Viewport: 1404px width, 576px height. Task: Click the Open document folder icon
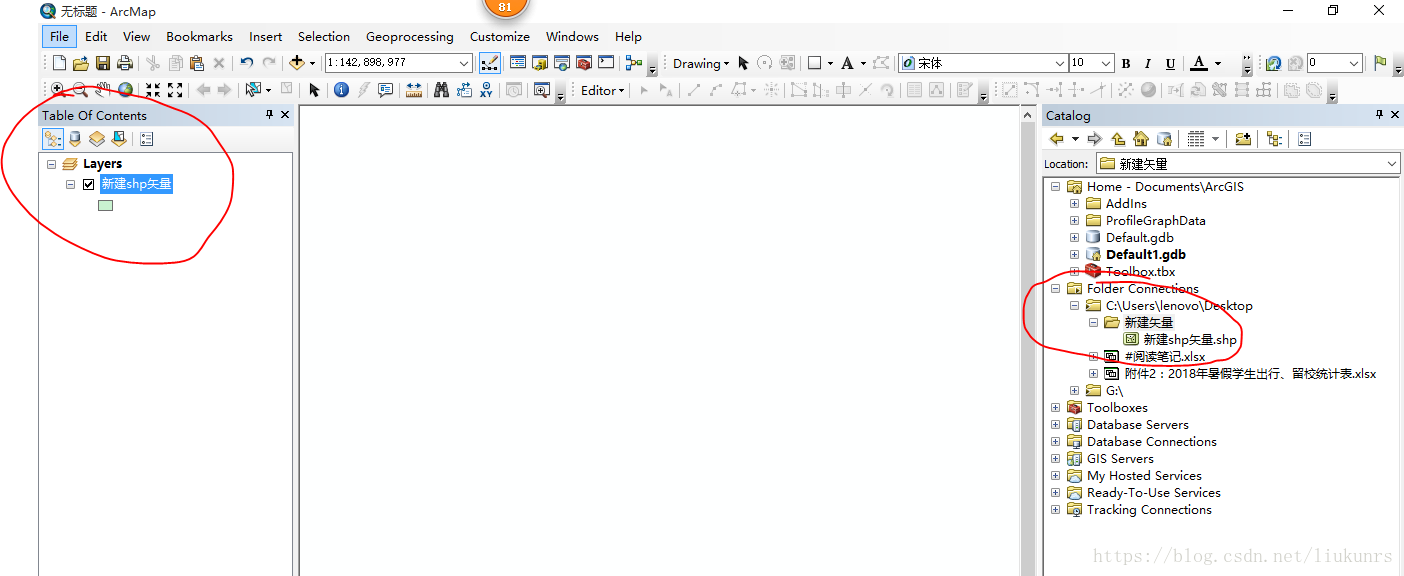80,63
